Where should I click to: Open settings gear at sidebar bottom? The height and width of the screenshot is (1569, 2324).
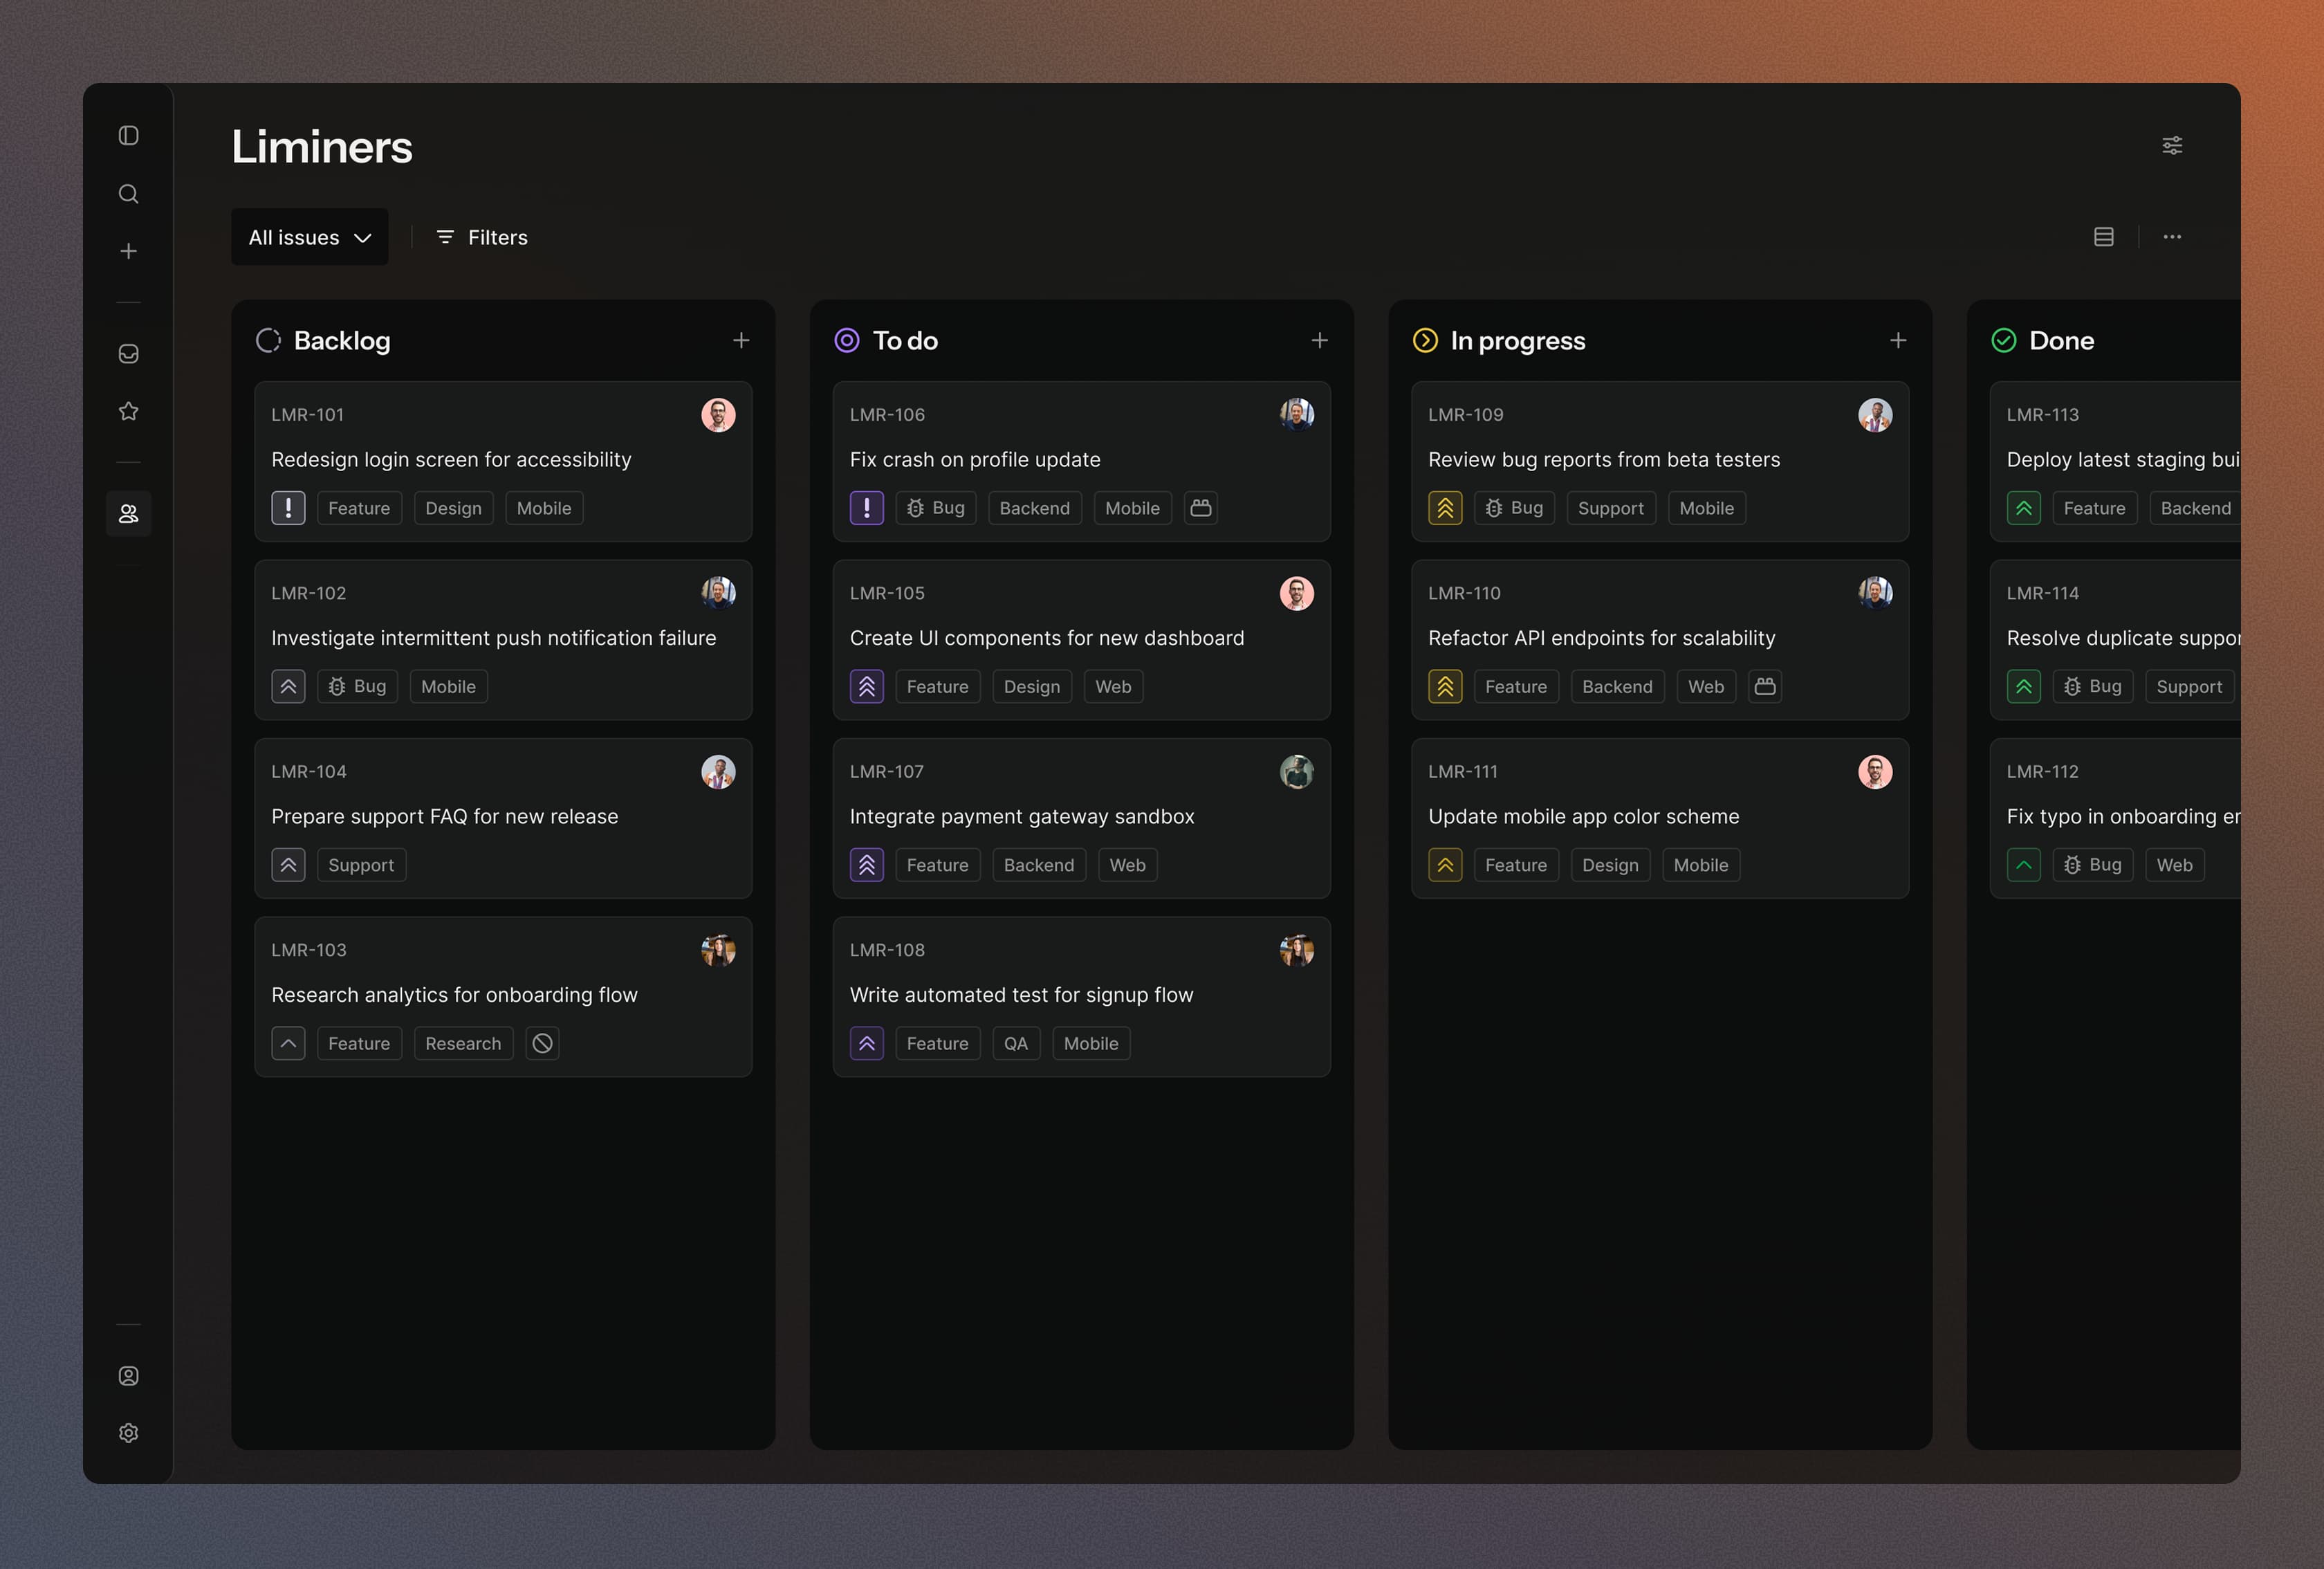tap(128, 1432)
